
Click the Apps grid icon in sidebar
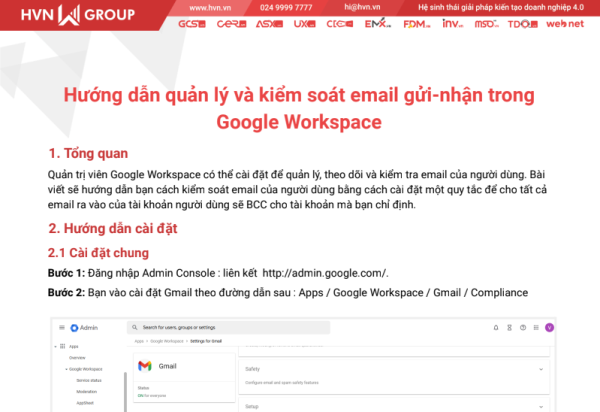[x=63, y=346]
